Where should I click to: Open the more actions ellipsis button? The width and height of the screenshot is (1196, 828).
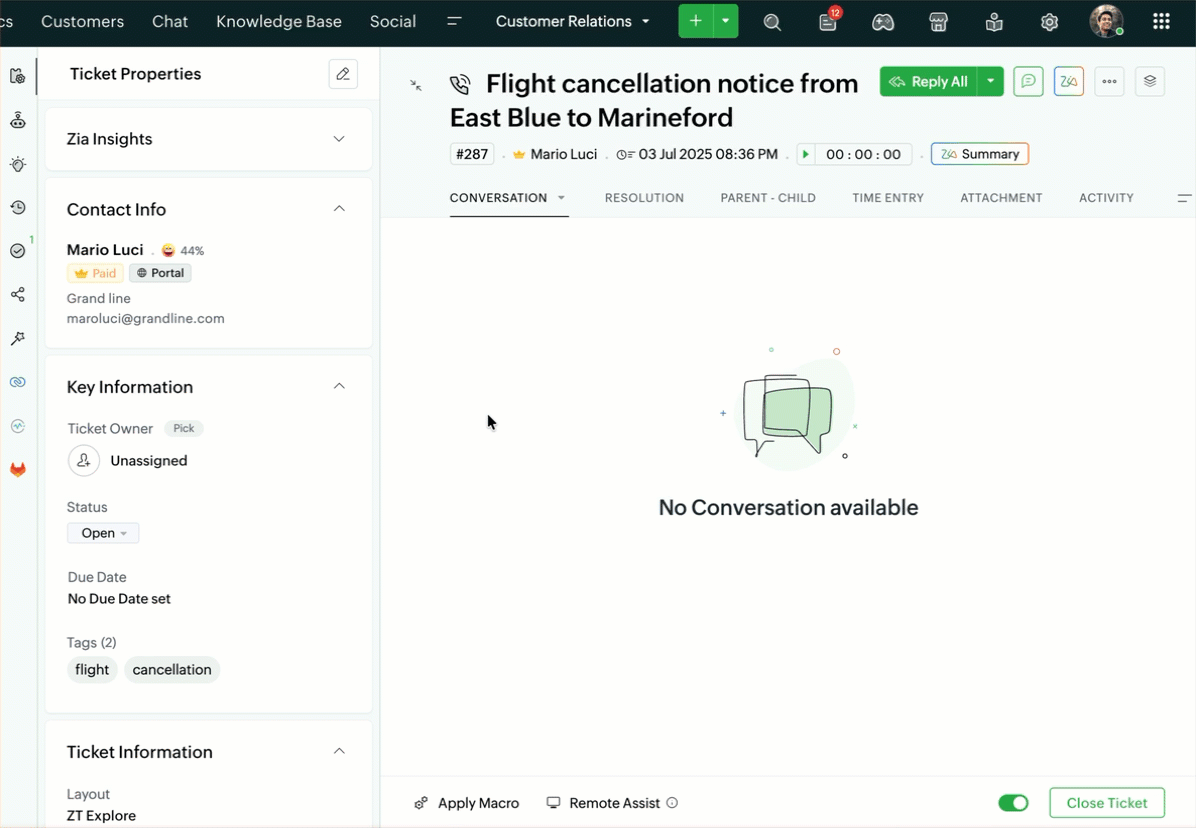pyautogui.click(x=1109, y=82)
